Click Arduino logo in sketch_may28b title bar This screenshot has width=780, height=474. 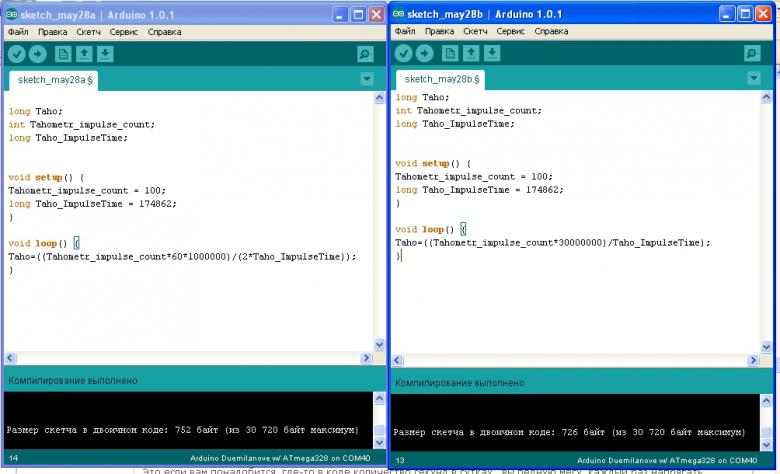pos(398,14)
